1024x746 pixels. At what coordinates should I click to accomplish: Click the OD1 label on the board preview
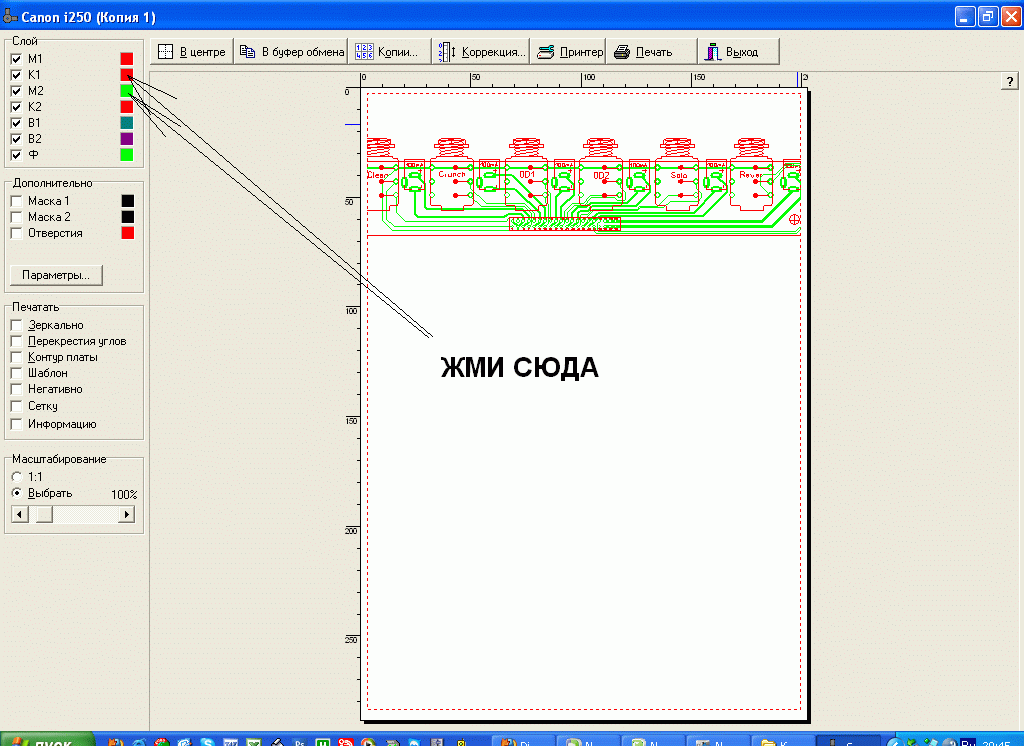click(x=527, y=175)
